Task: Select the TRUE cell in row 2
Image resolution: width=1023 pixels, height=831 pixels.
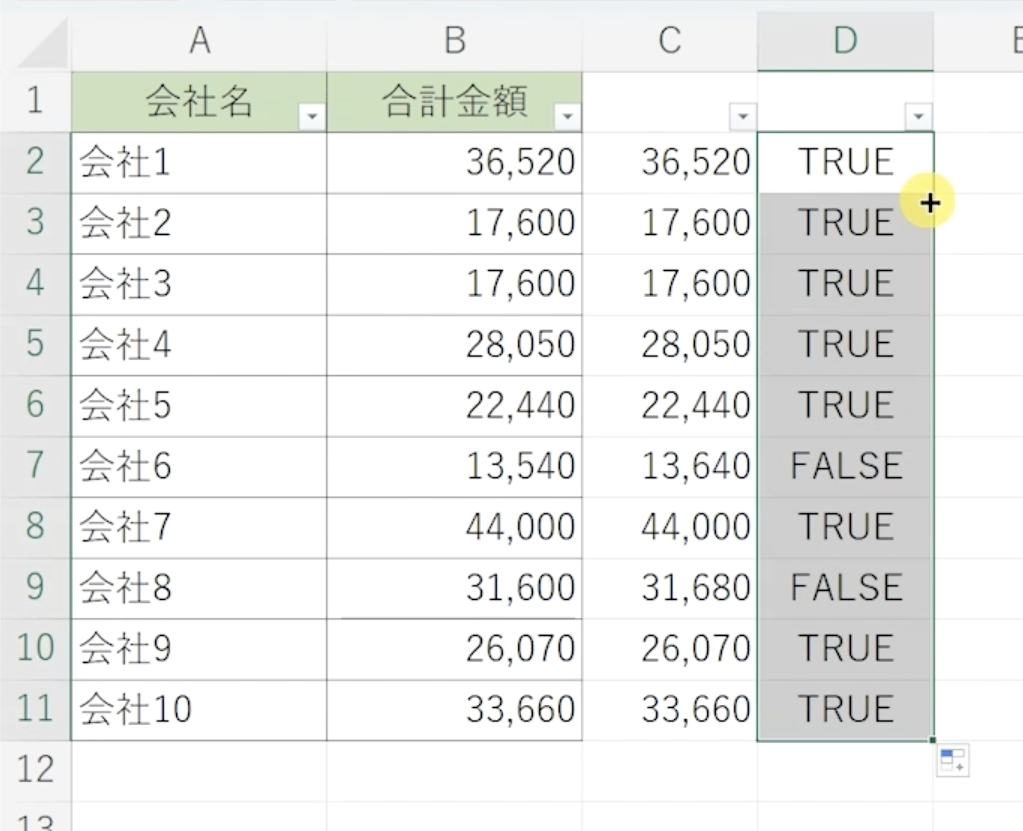Action: [845, 162]
